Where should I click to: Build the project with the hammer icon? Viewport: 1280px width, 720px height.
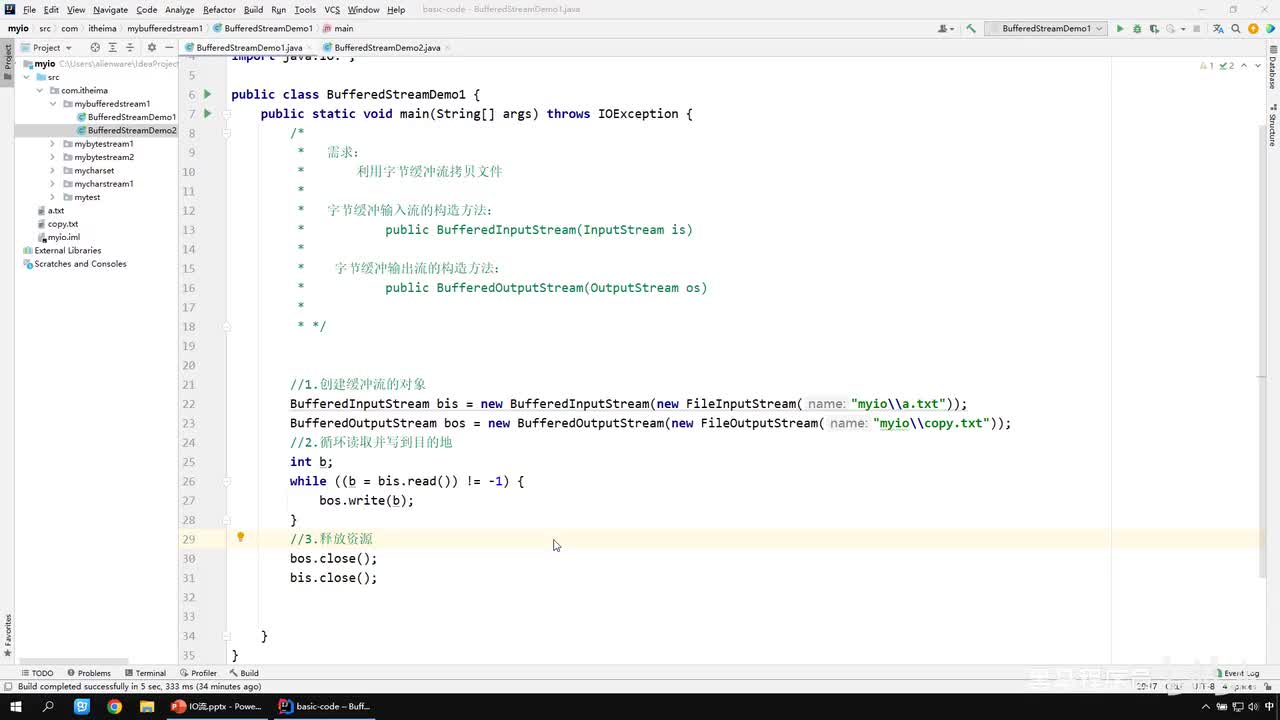[x=970, y=29]
